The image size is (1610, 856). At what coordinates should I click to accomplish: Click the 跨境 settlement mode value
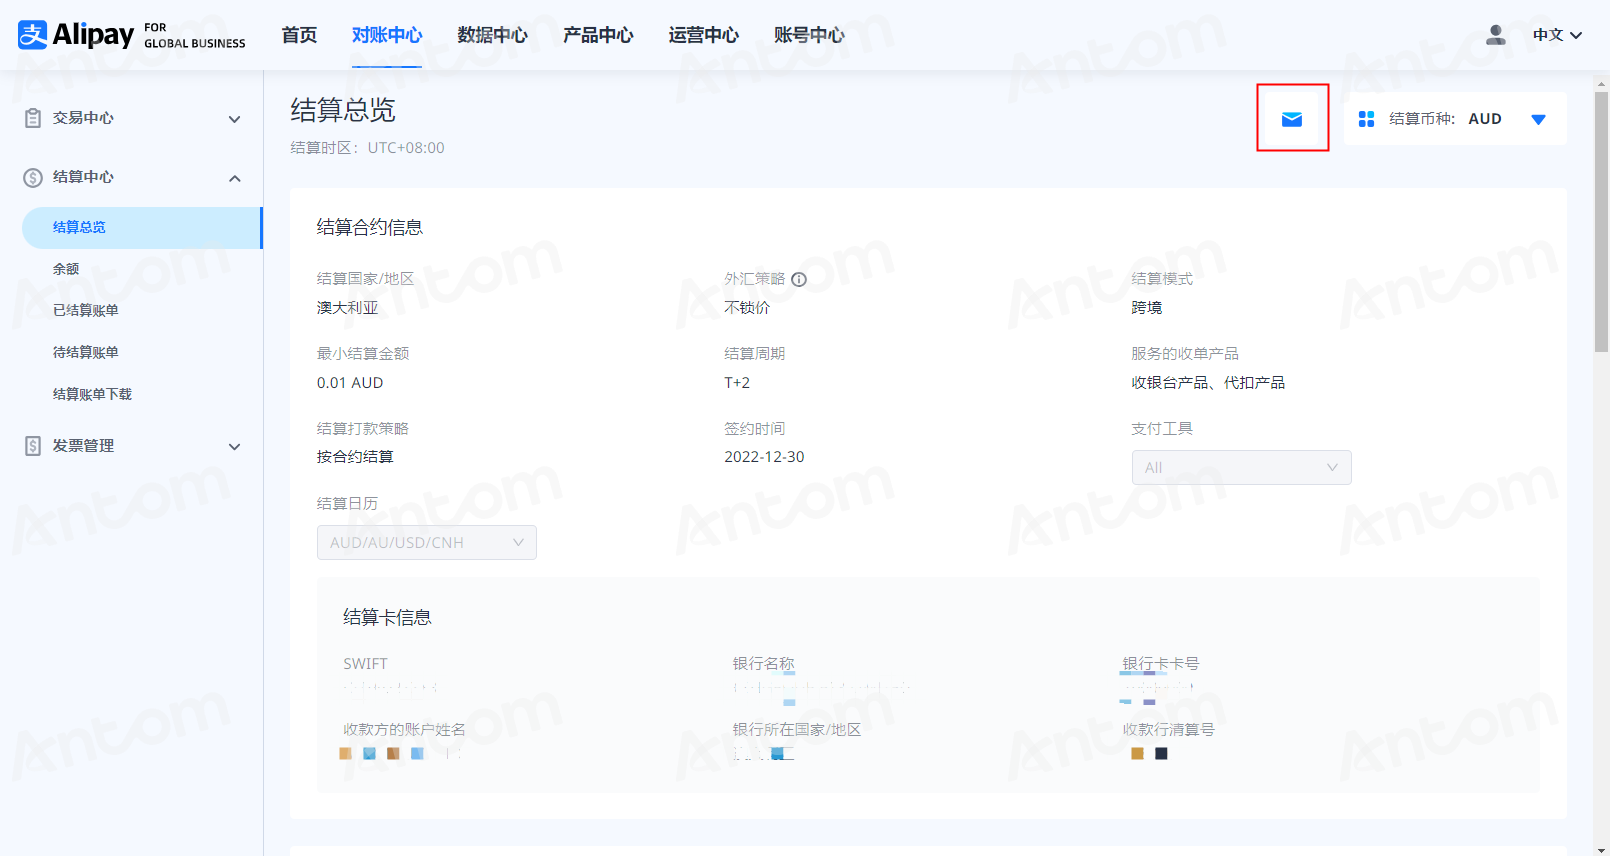1146,308
